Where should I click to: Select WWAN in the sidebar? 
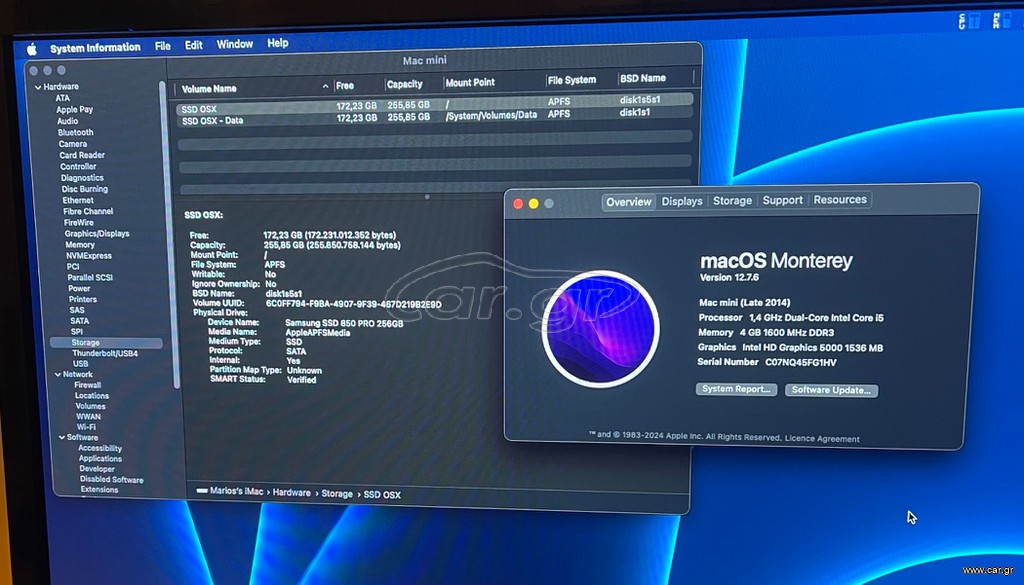click(x=88, y=417)
